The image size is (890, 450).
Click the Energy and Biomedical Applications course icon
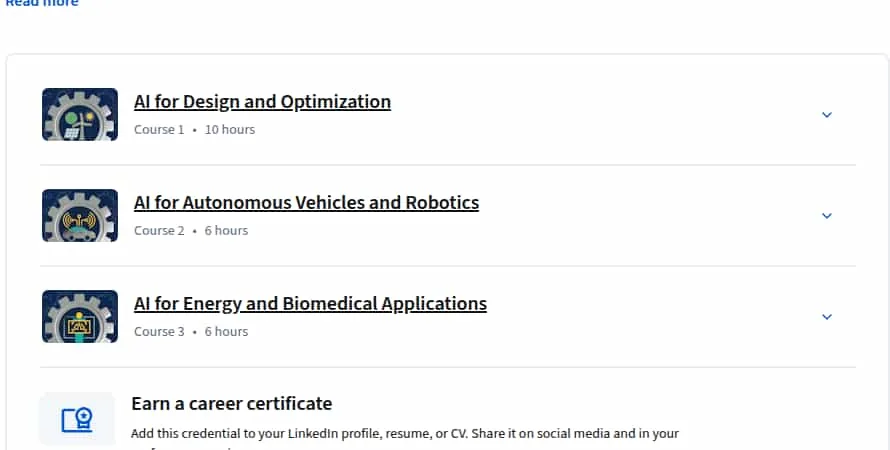tap(80, 316)
